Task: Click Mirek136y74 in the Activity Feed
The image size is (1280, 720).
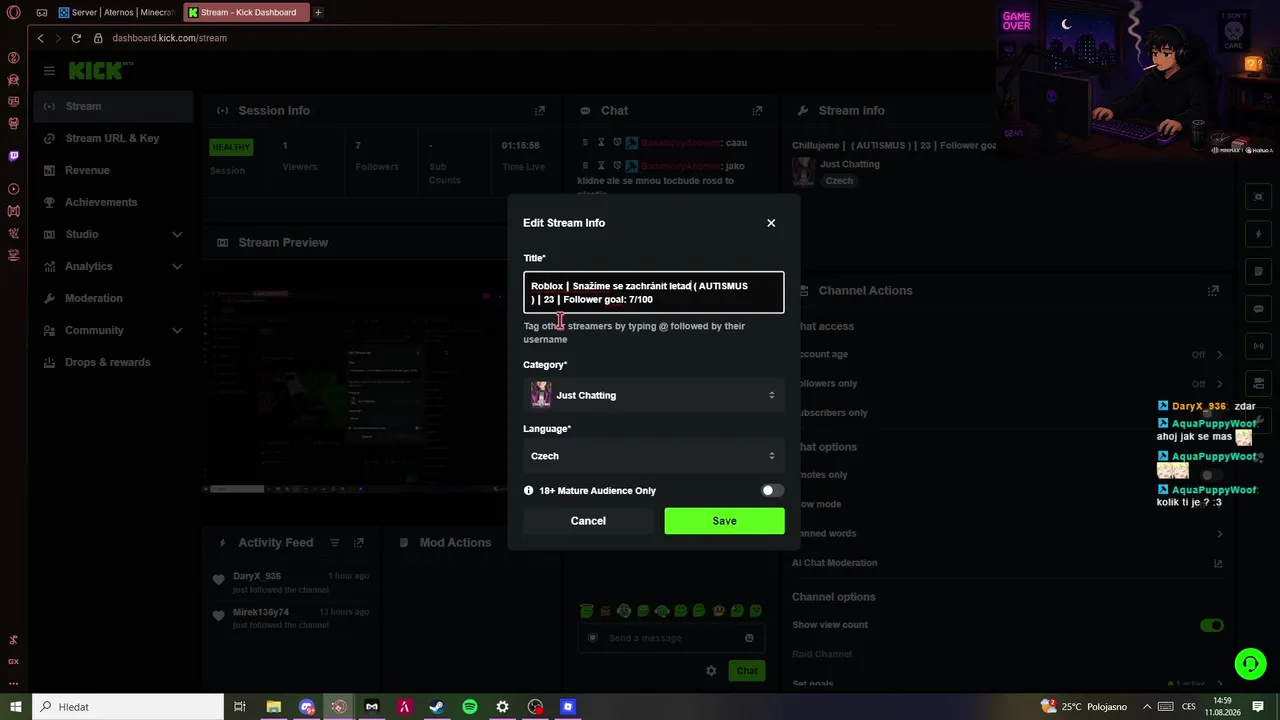Action: [x=261, y=612]
